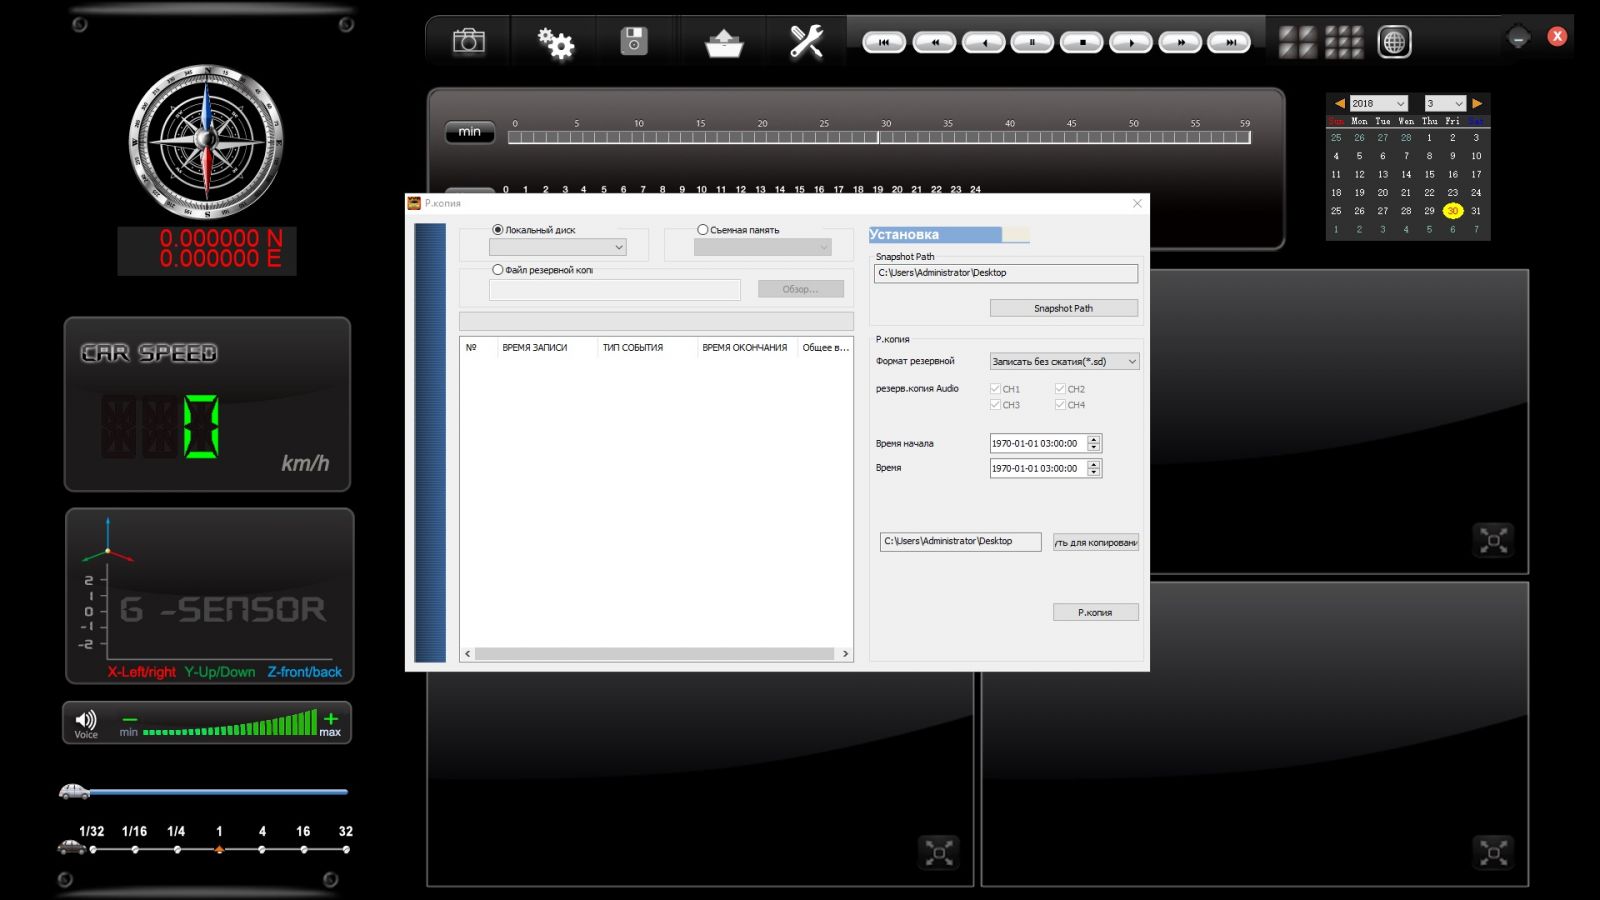Open settings with the gears icon
Image resolution: width=1600 pixels, height=900 pixels.
[555, 42]
